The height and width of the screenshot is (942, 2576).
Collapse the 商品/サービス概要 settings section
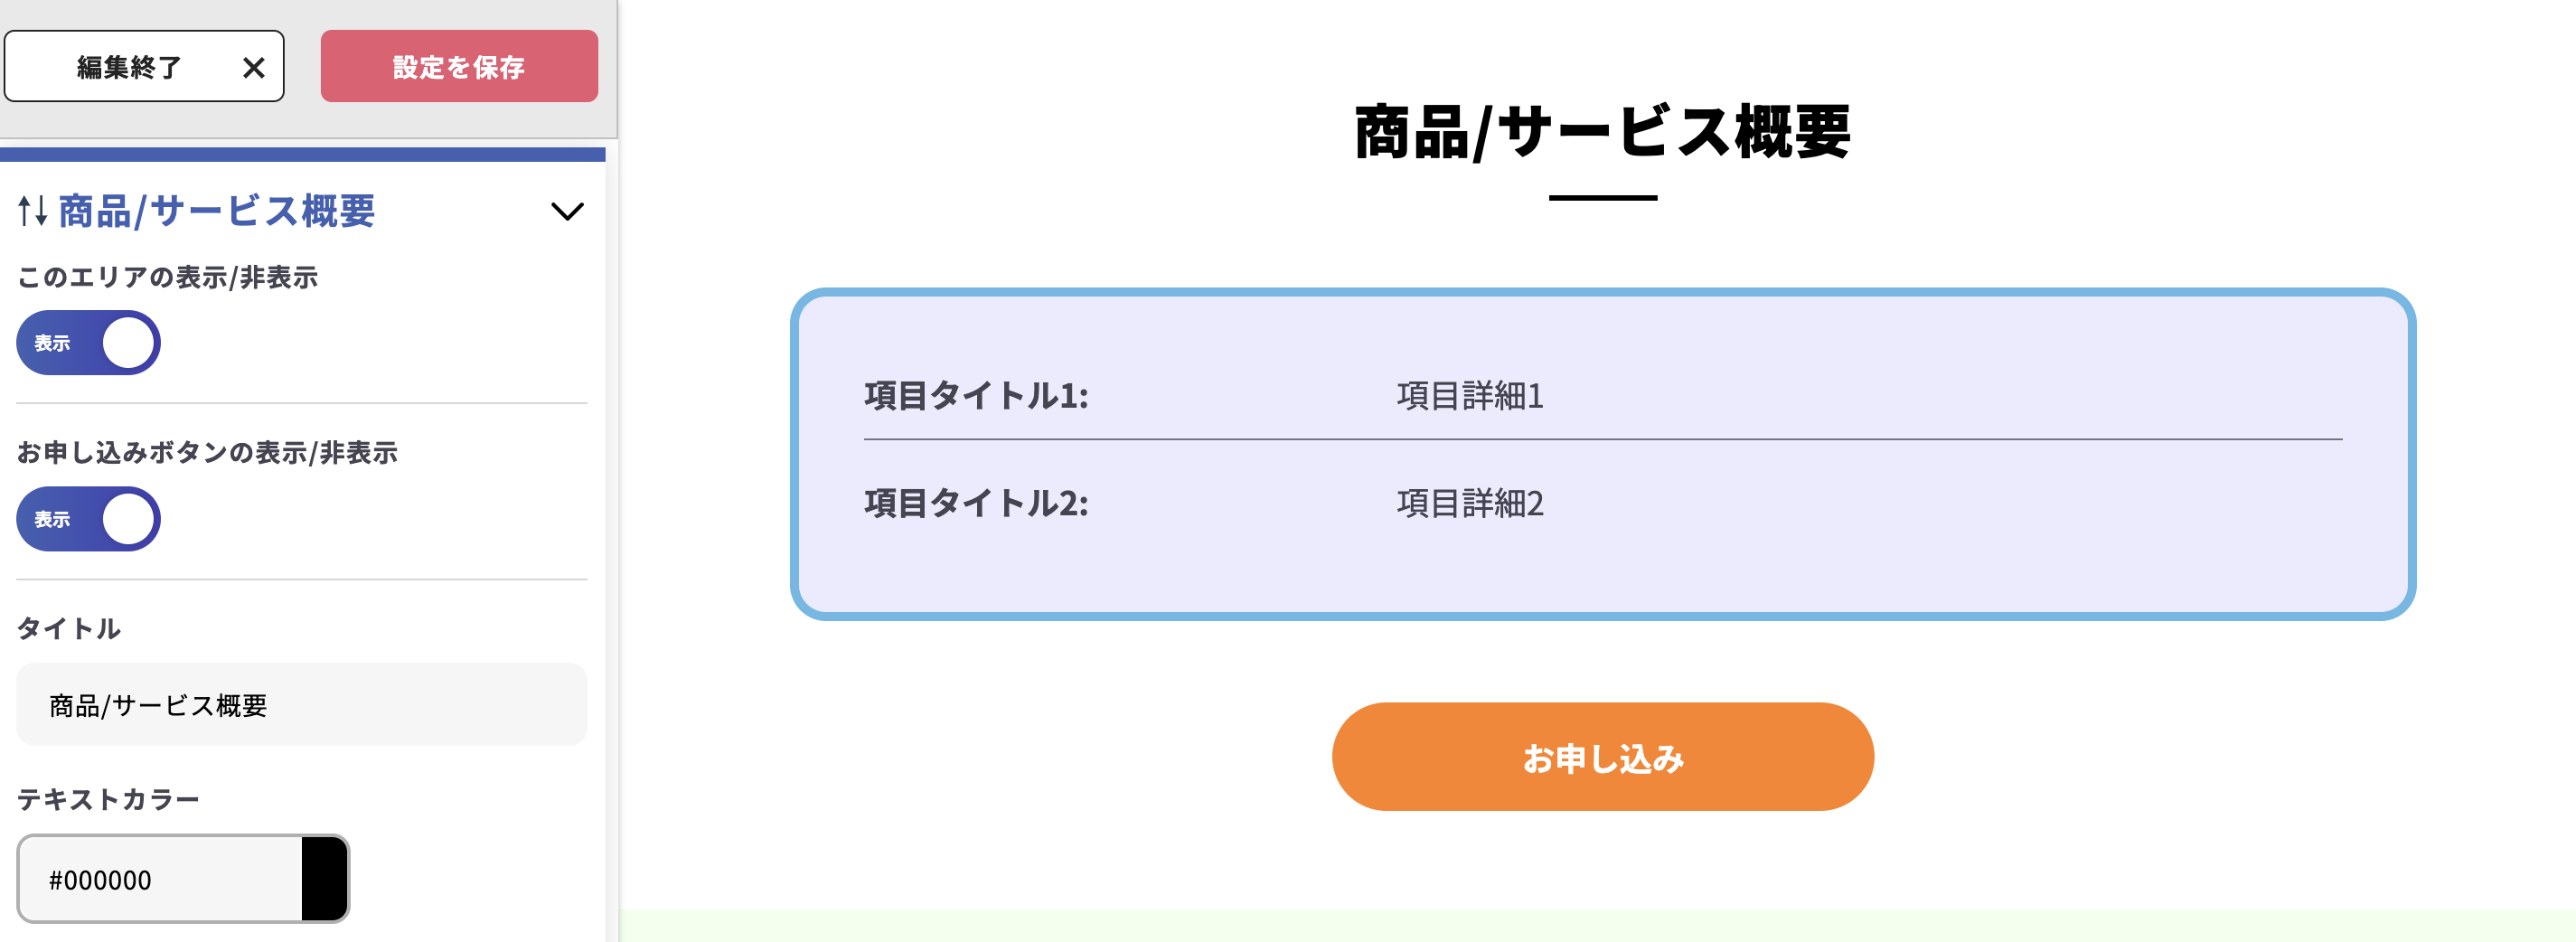point(568,212)
